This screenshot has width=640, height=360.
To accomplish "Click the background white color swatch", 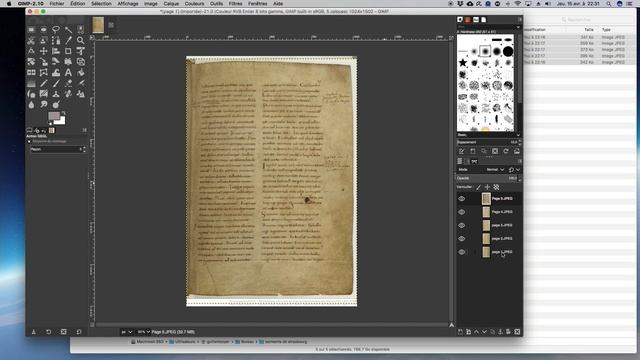I will point(62,121).
